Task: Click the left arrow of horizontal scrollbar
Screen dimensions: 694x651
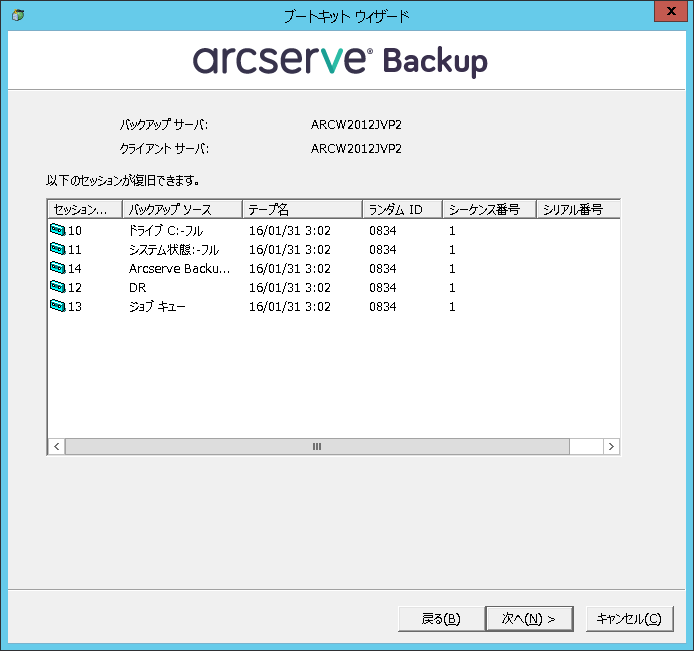Action: click(x=57, y=447)
